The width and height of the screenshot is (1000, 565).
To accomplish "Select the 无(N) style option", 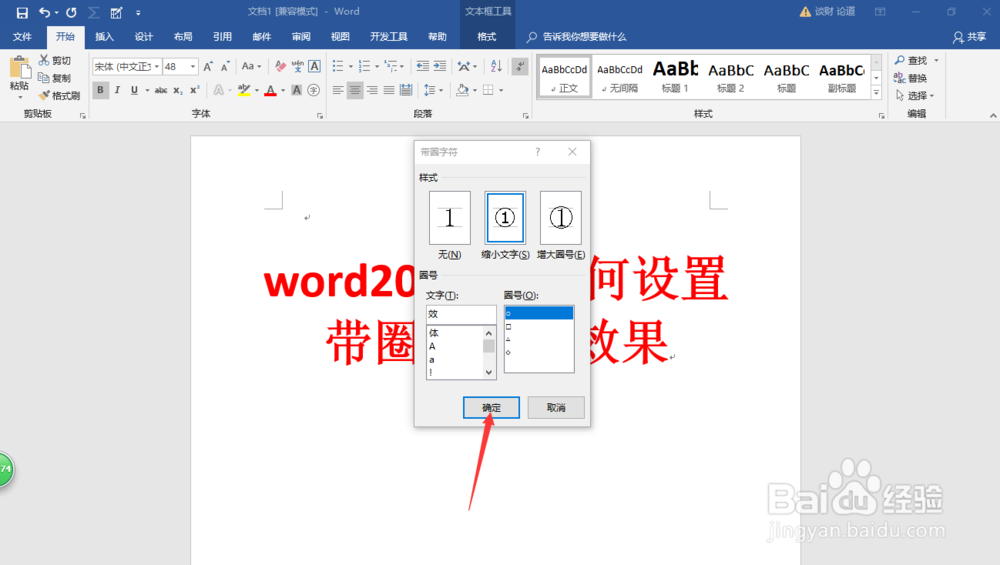I will pyautogui.click(x=450, y=218).
